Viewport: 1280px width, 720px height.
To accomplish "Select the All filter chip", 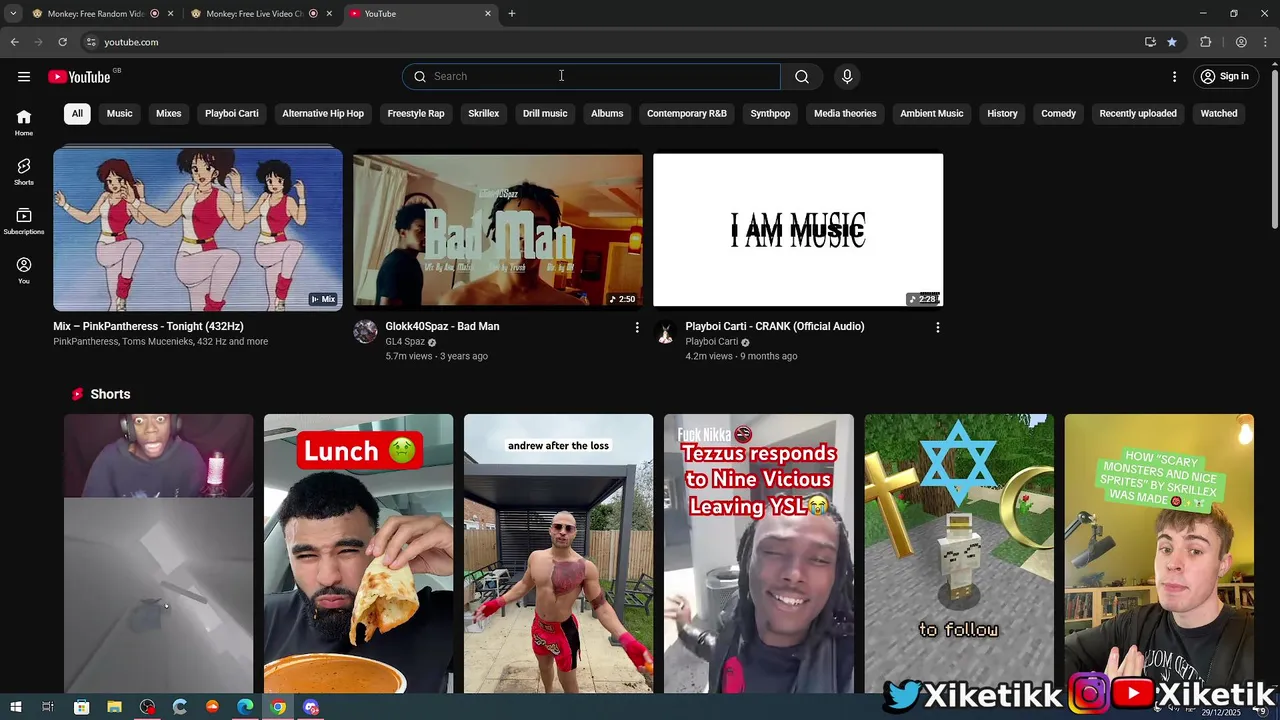I will (77, 114).
